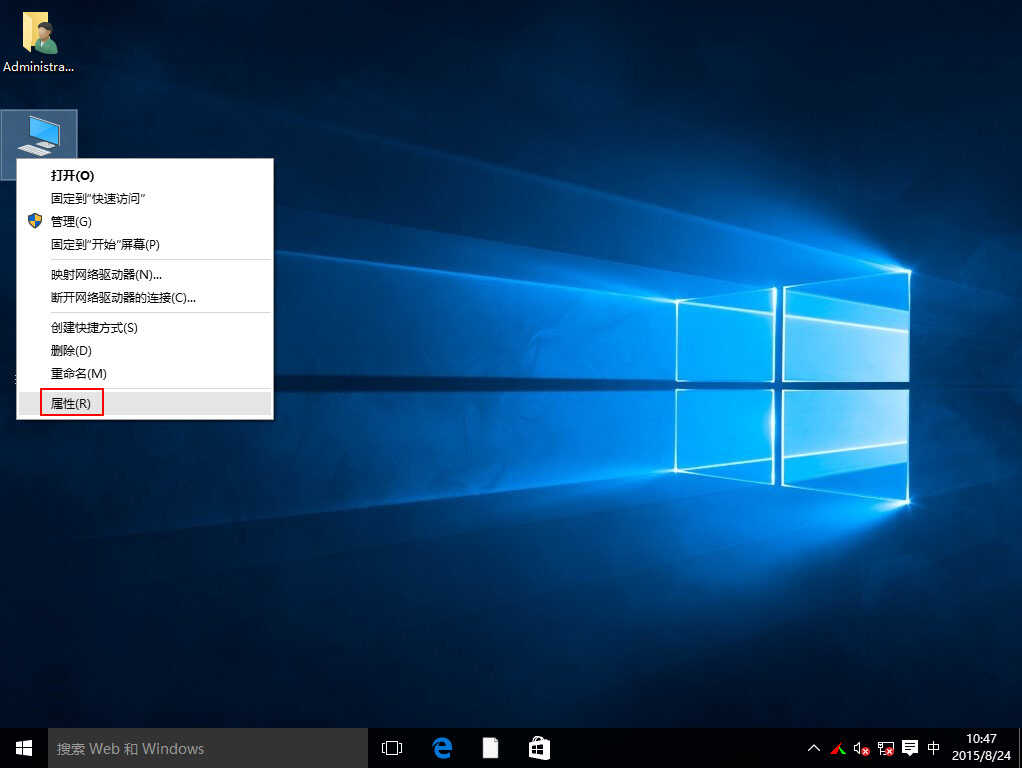Switch the Chinese 中 input method indicator
1022x768 pixels.
pos(934,748)
